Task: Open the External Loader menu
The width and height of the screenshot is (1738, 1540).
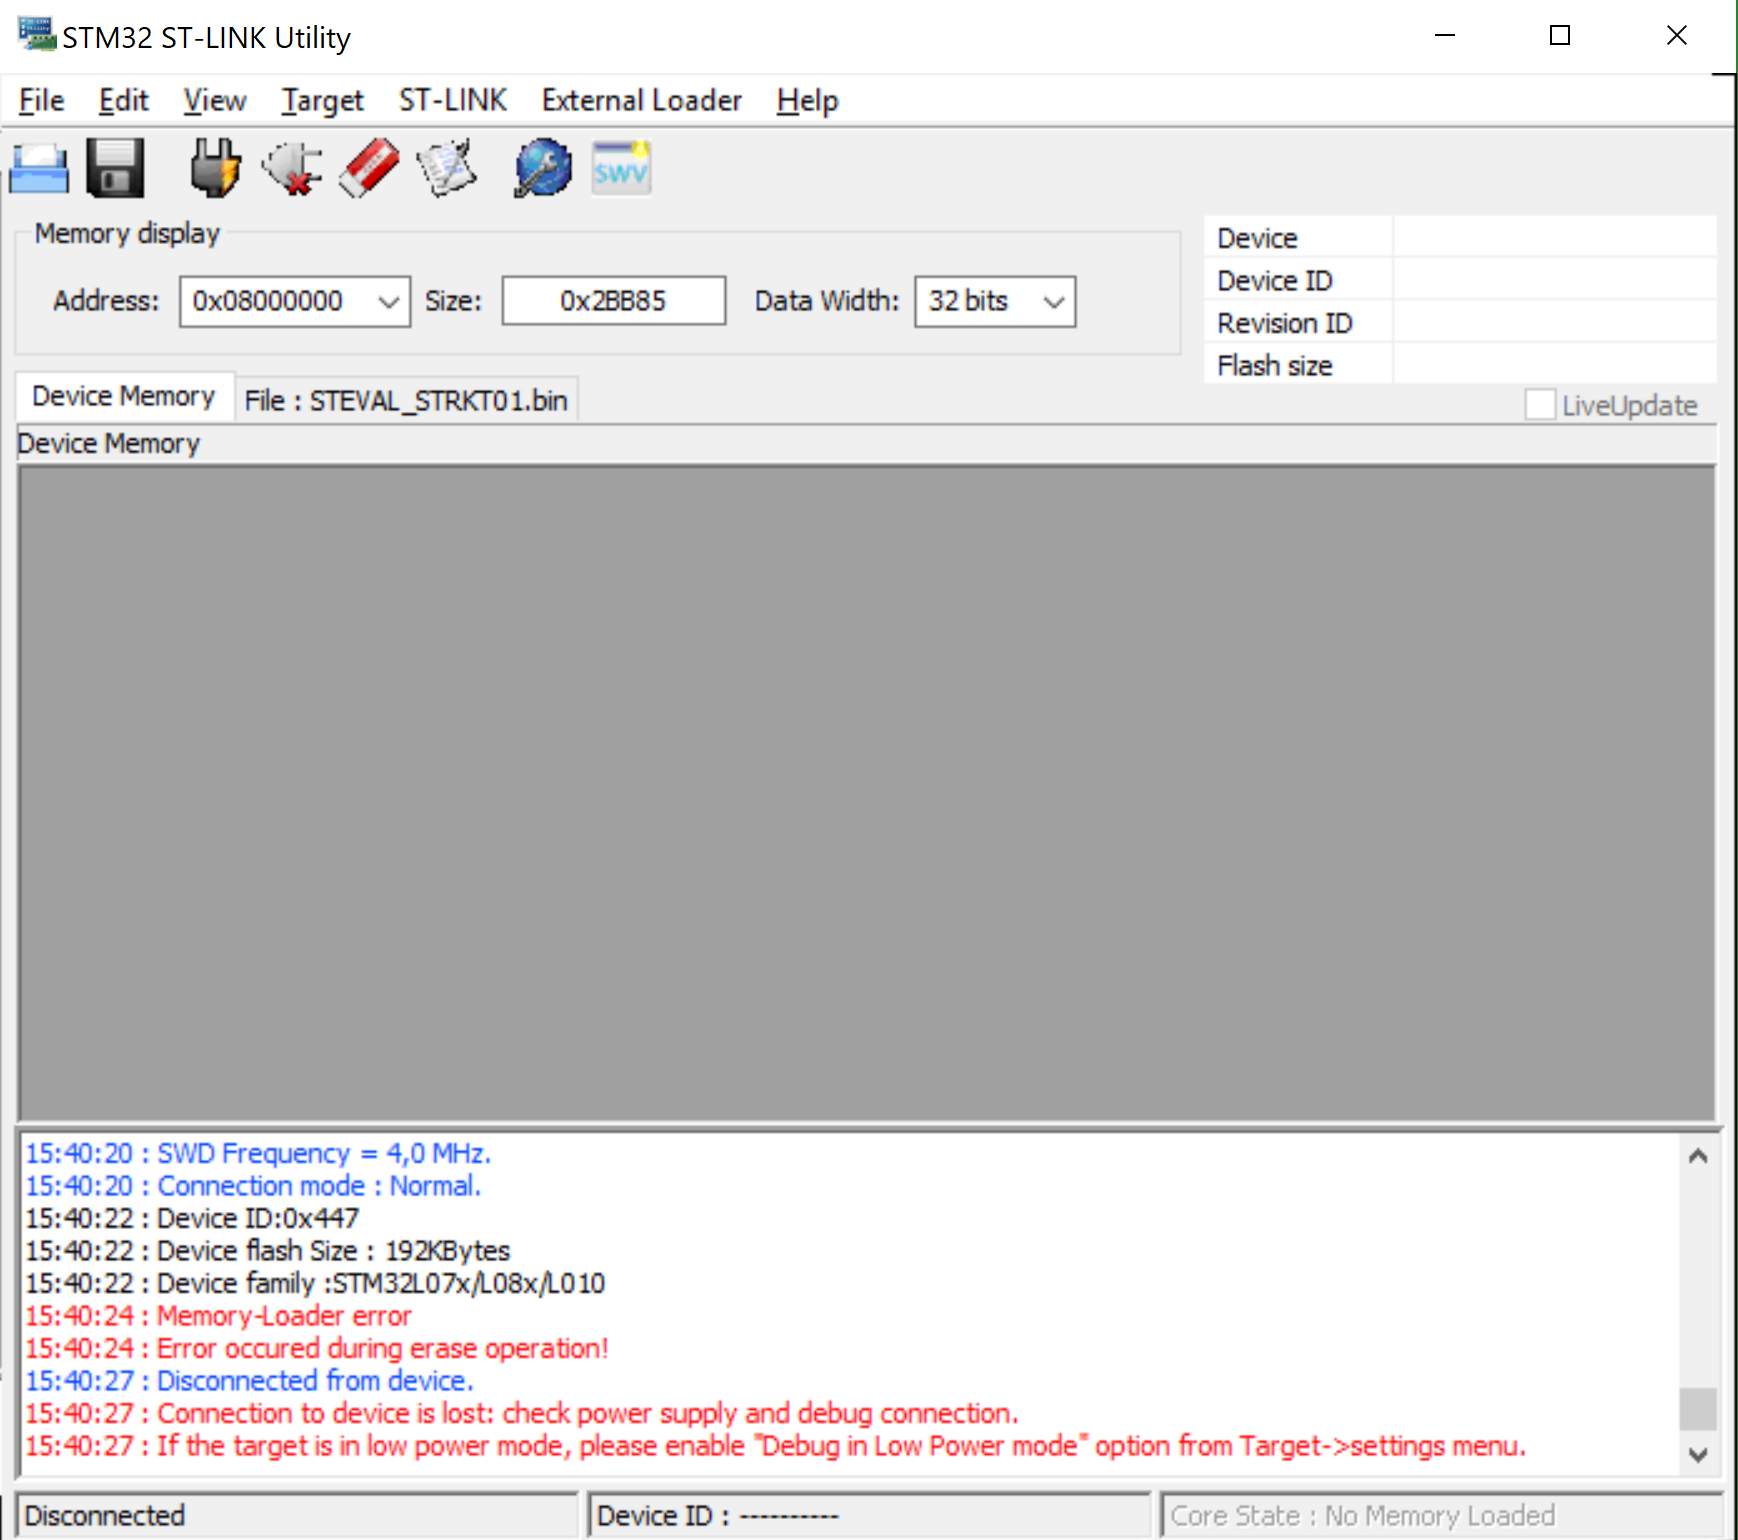Action: (641, 100)
